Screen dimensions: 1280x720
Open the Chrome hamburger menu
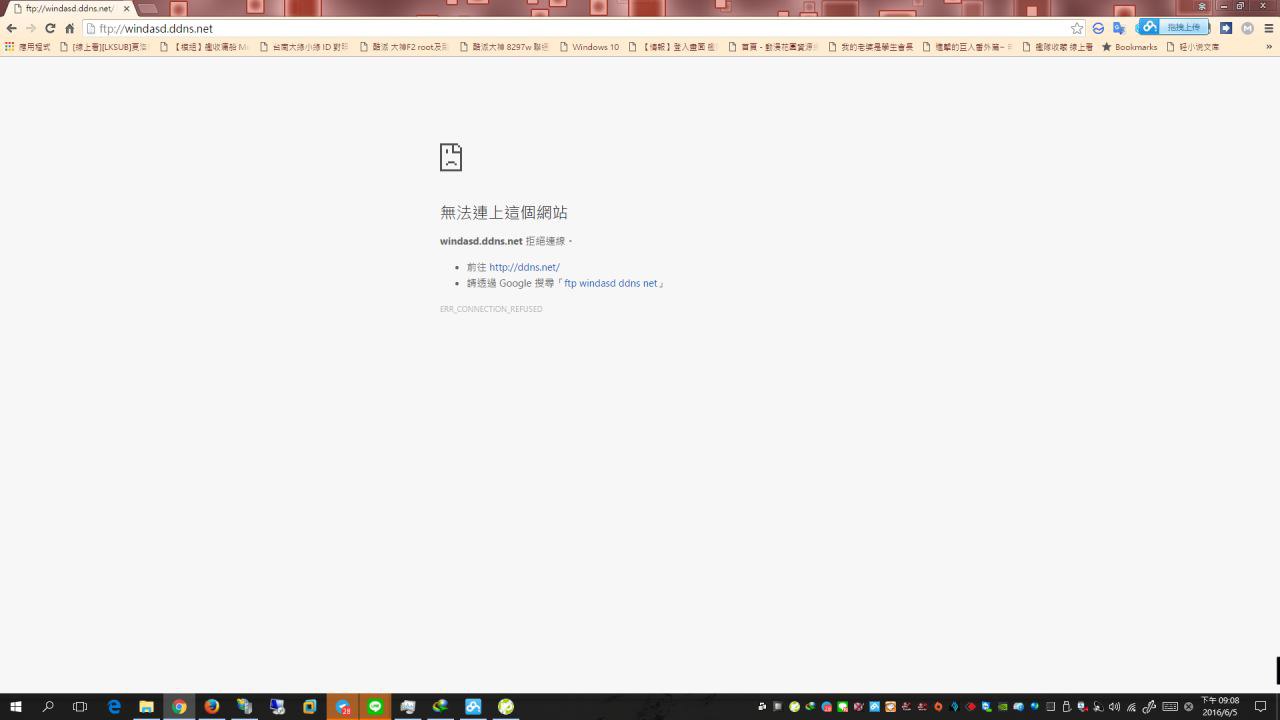click(1269, 29)
